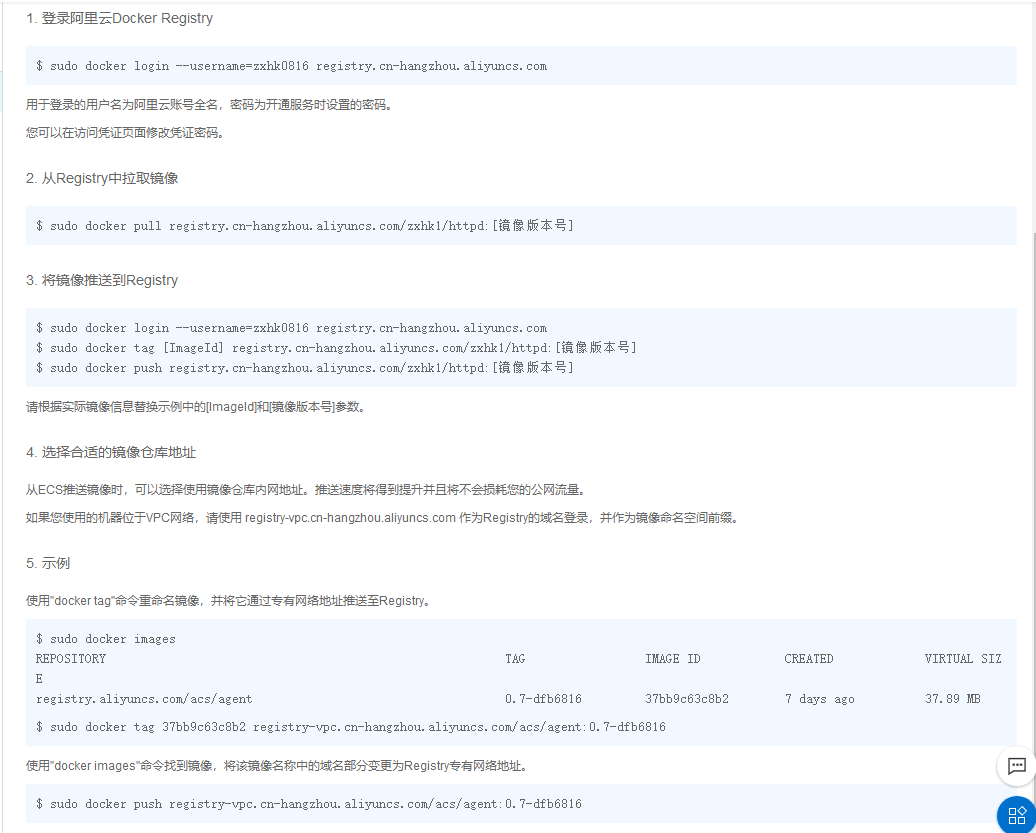Click heading '3. 将镜像推送到Registry'

(x=102, y=280)
